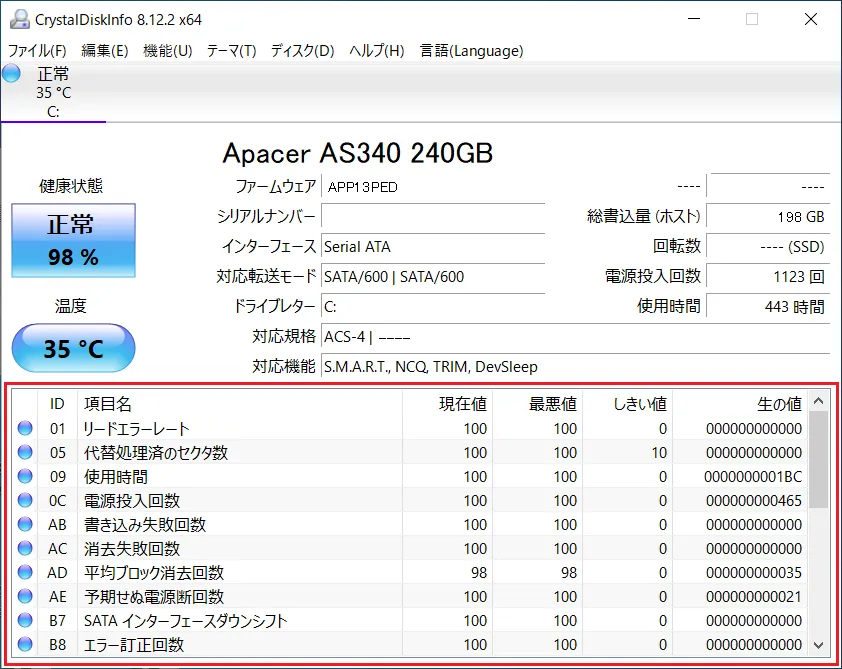This screenshot has width=842, height=669.
Task: Open the 言語(Language) menu
Action: tap(471, 50)
